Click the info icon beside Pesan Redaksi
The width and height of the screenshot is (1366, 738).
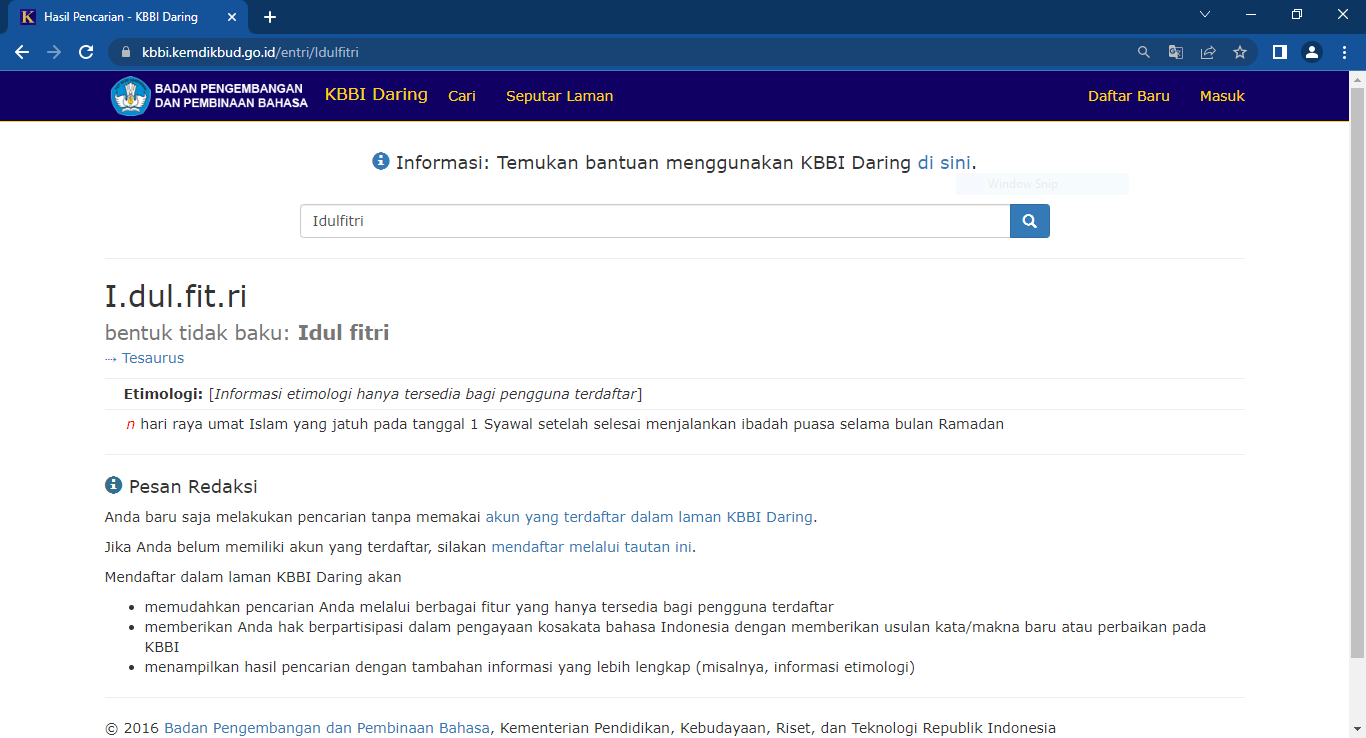(113, 485)
